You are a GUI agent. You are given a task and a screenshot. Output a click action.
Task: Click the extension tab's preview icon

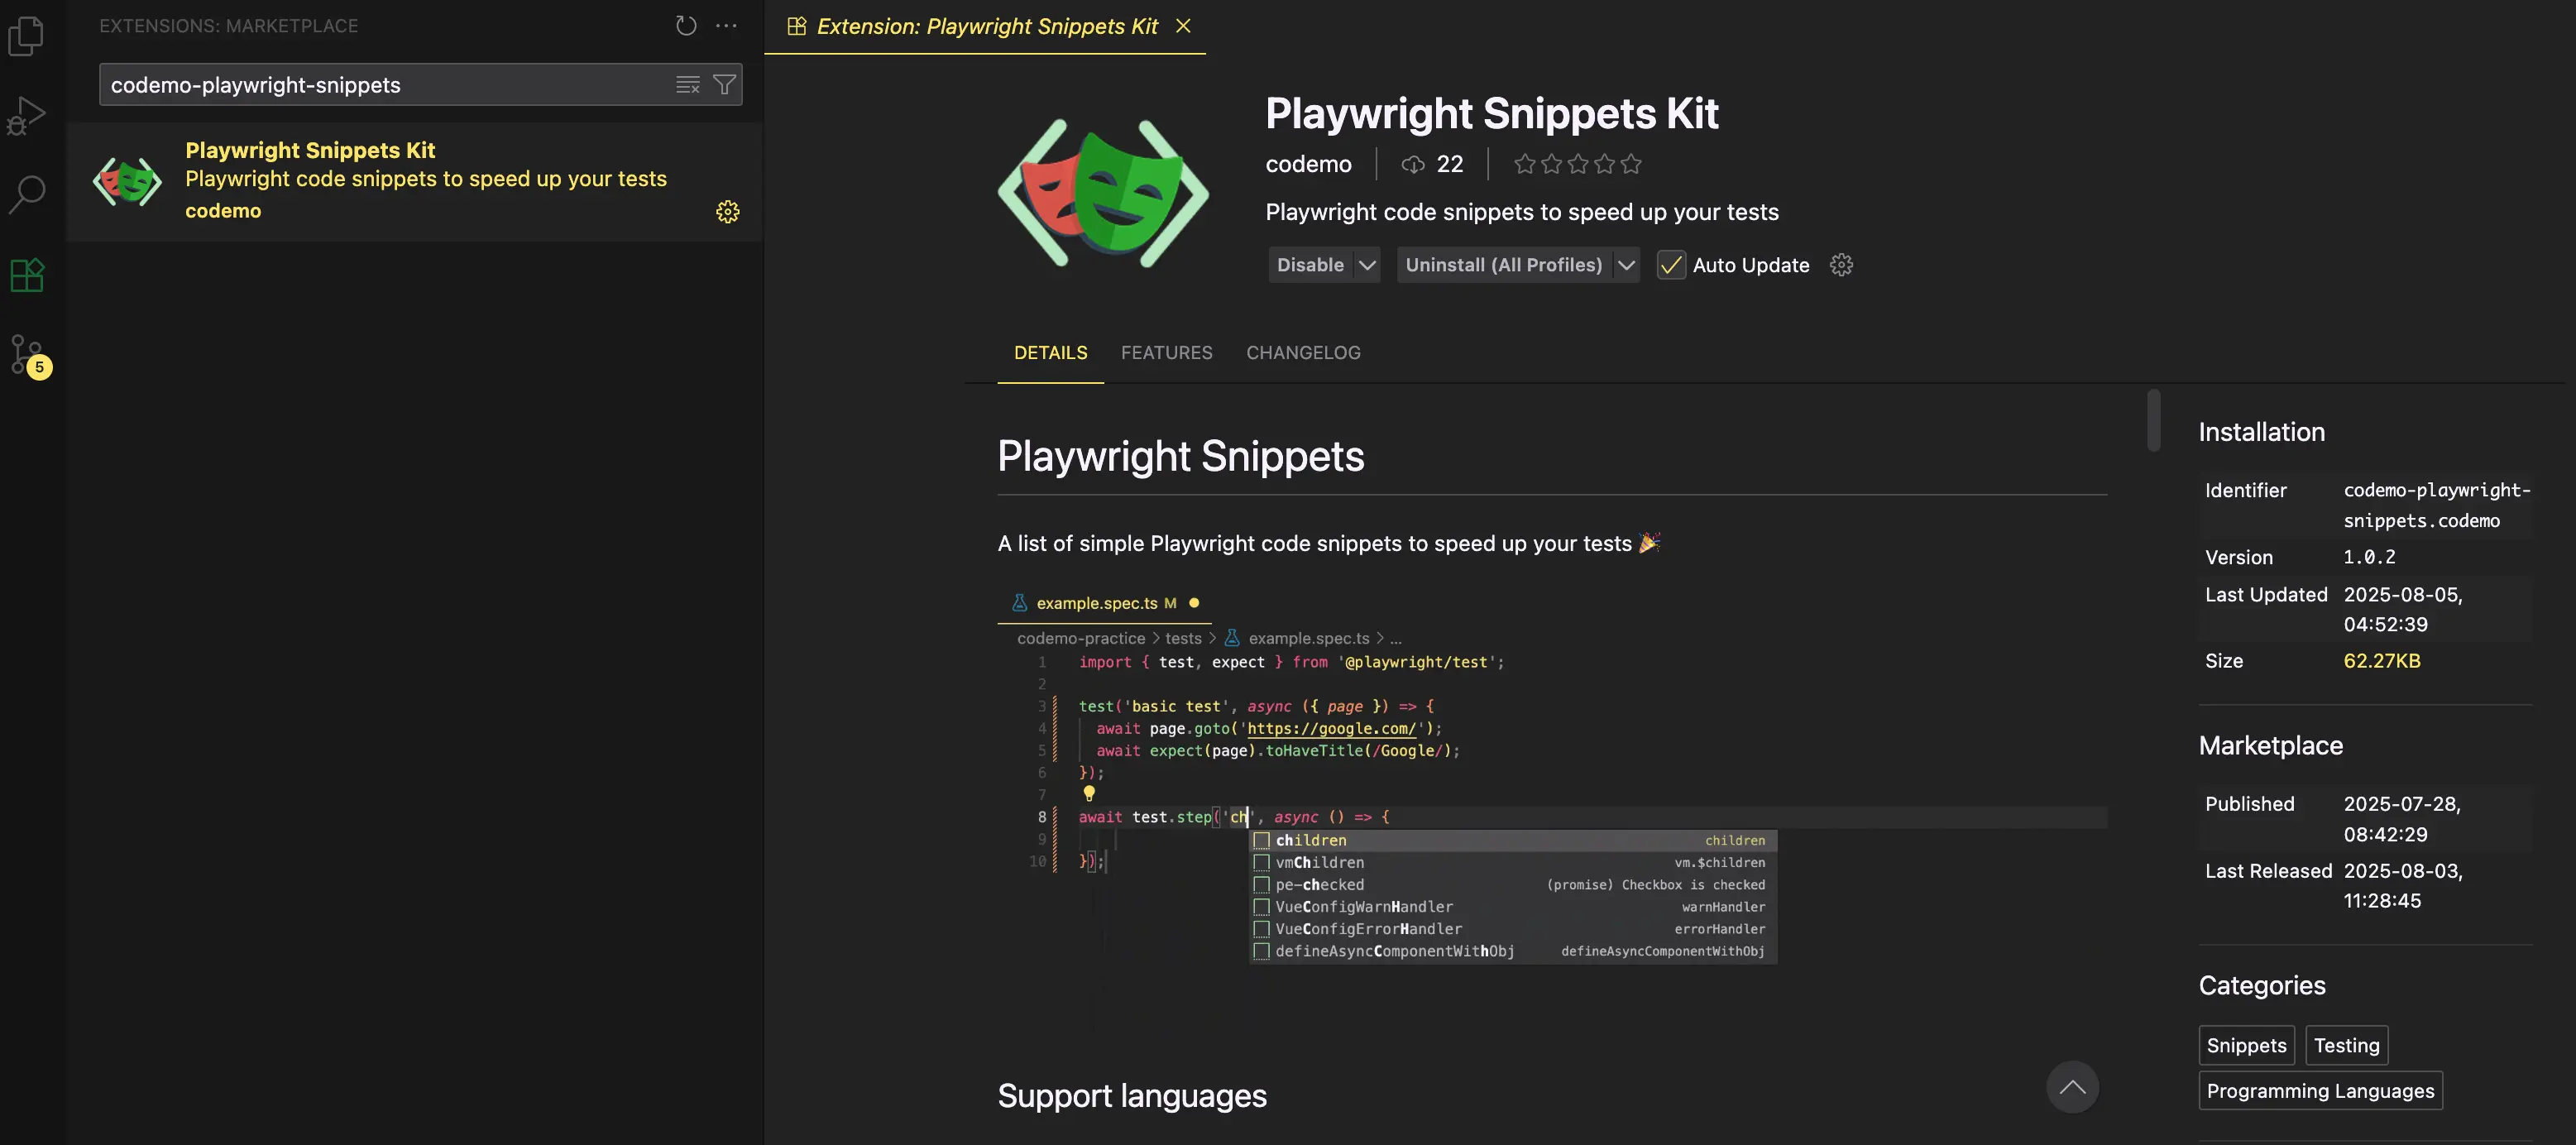pos(797,26)
